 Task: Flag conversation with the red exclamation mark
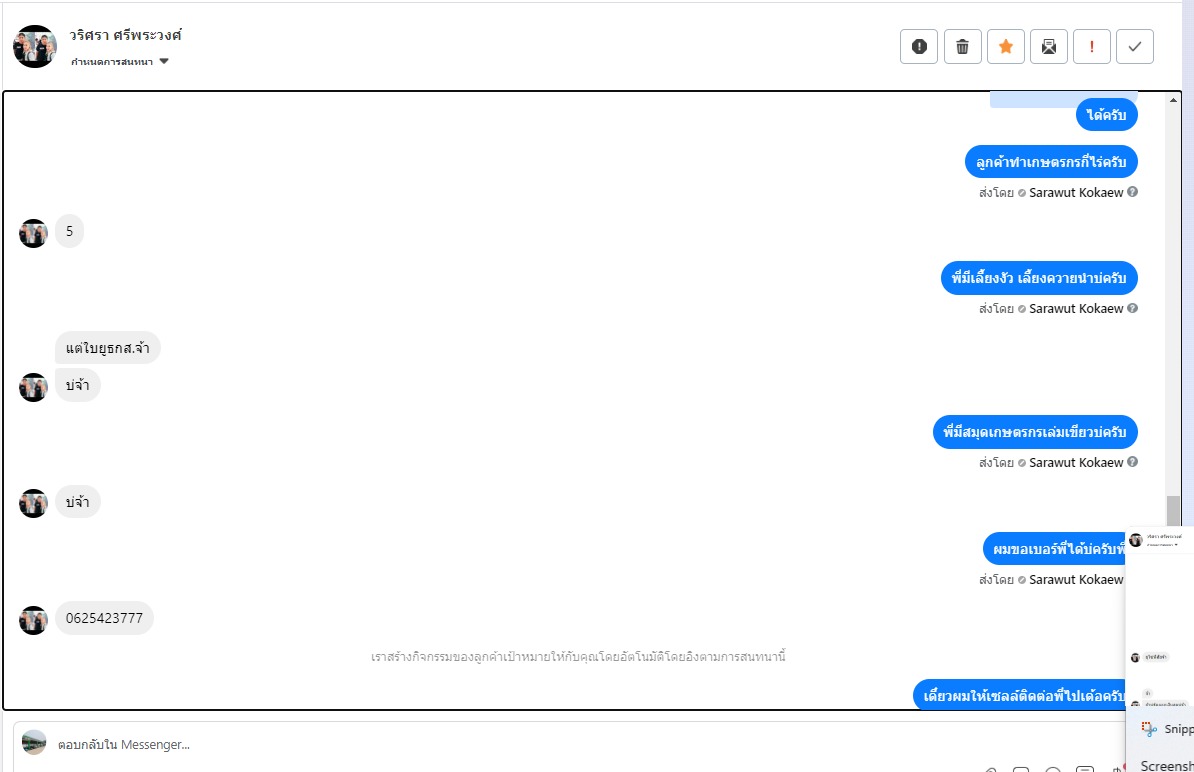[1092, 46]
